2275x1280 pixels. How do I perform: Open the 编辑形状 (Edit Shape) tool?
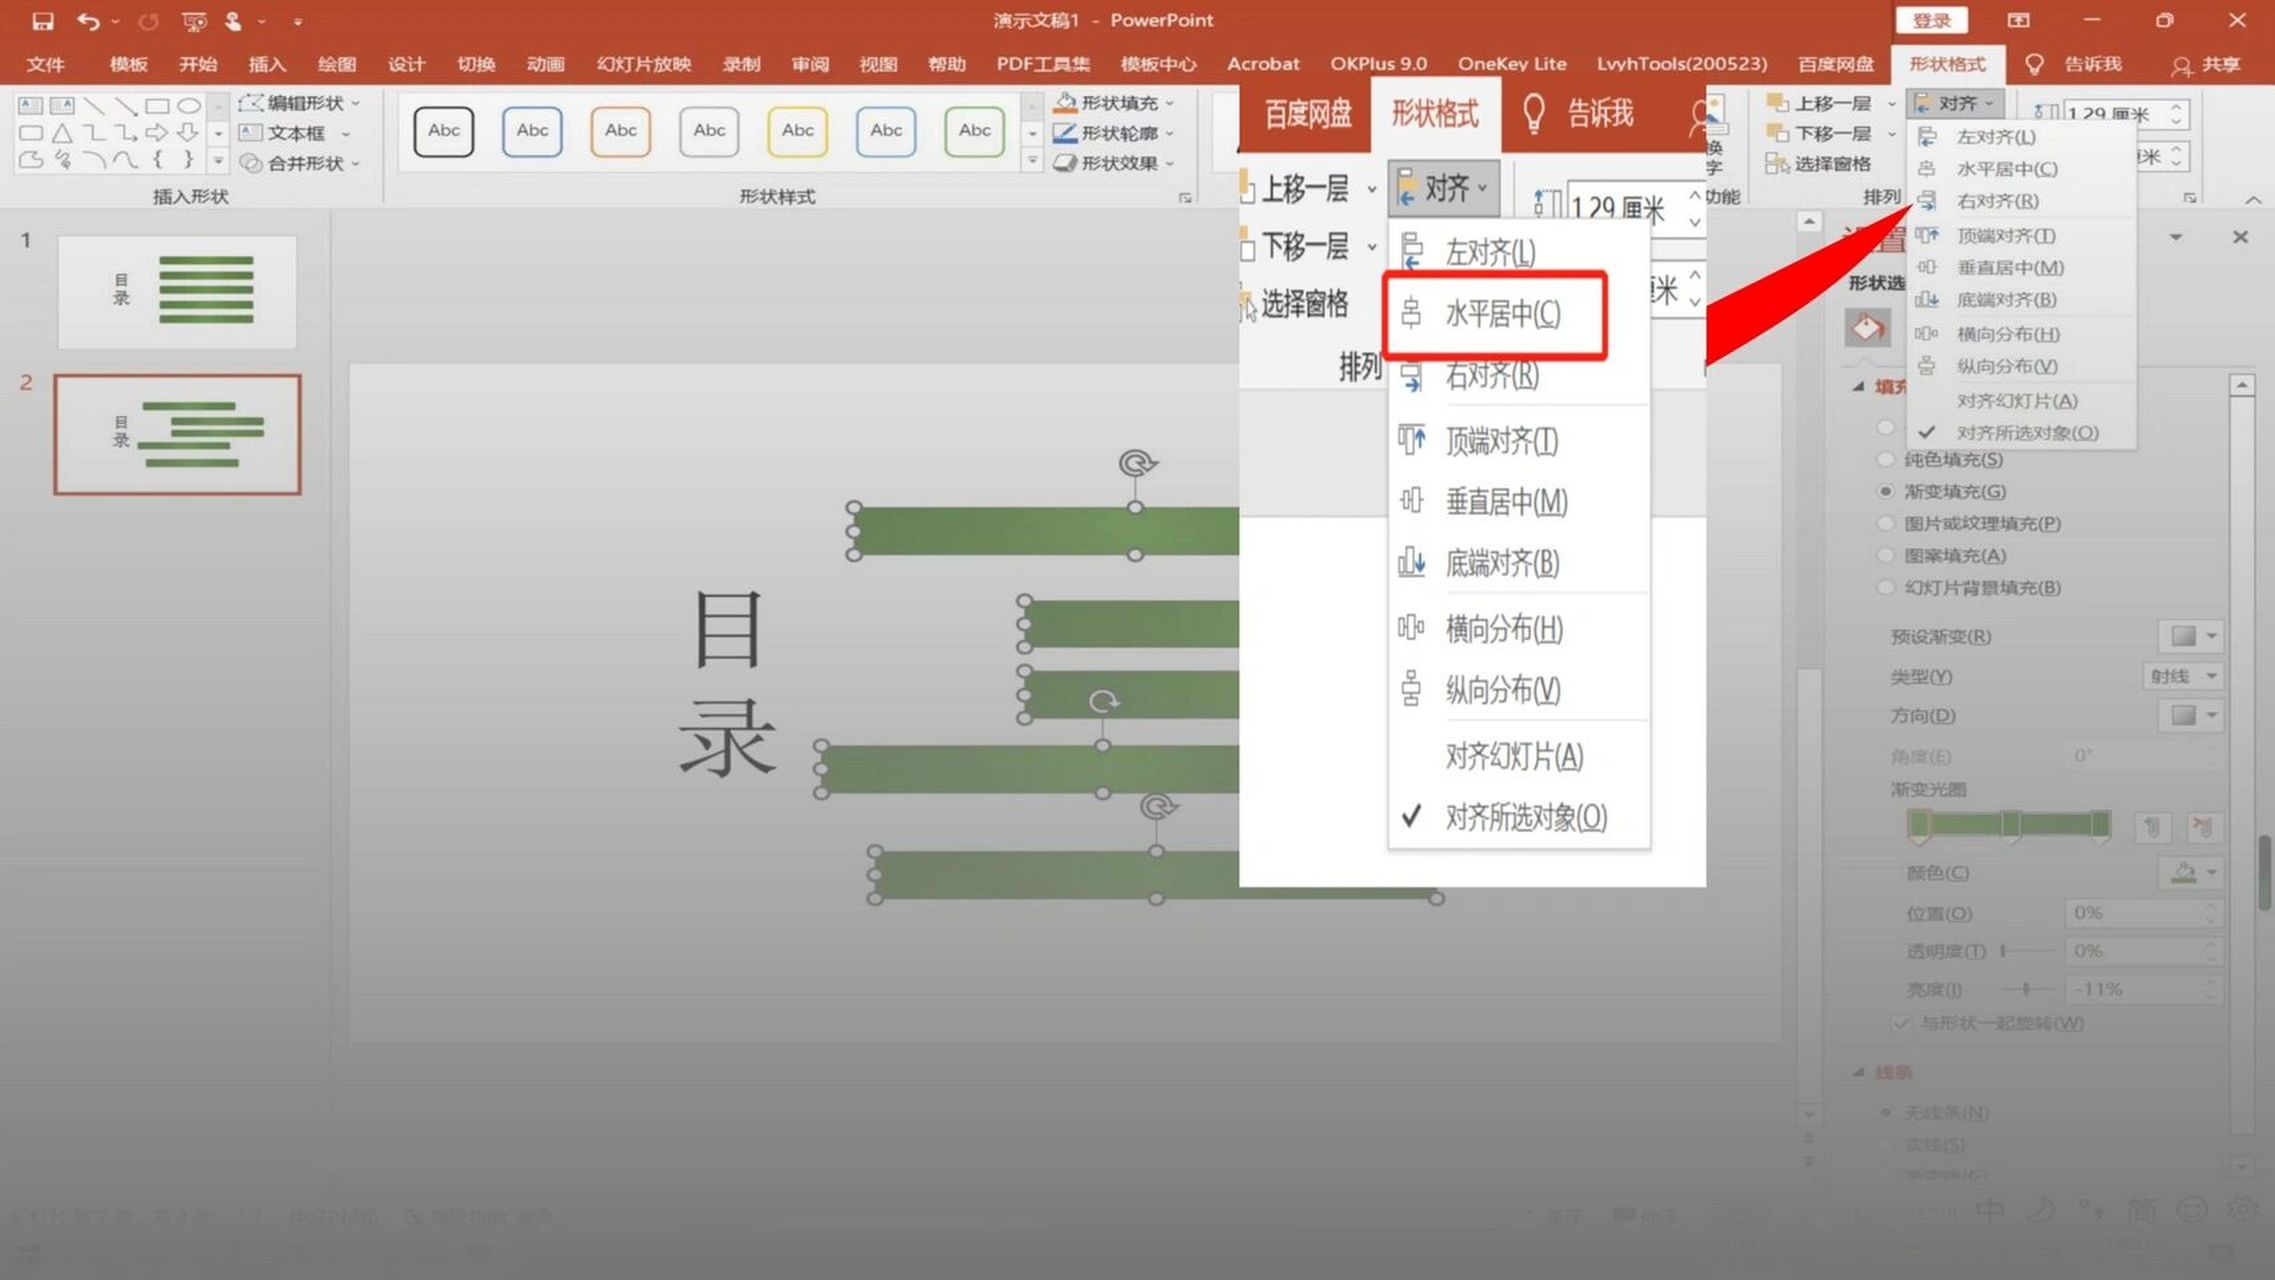coord(293,103)
